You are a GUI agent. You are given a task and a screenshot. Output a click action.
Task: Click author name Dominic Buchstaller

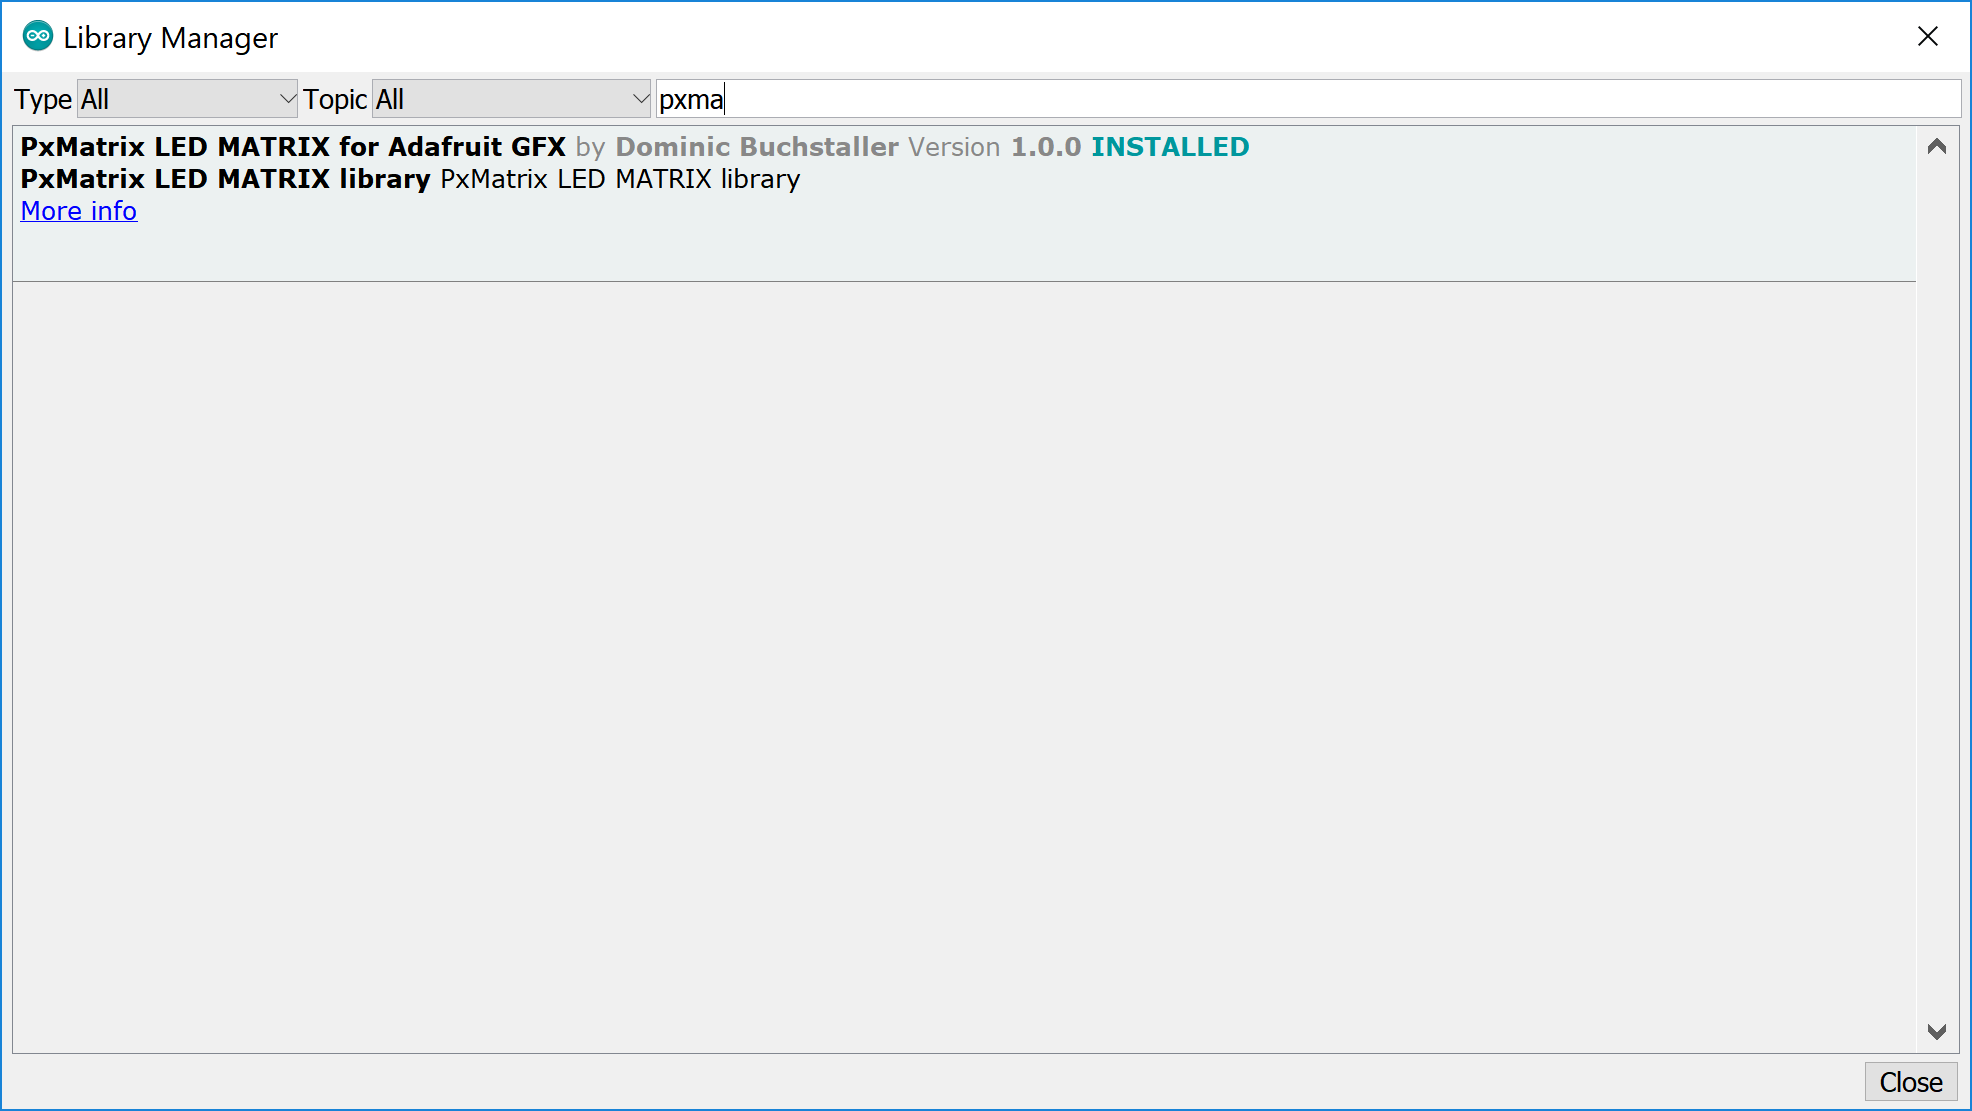[x=757, y=147]
